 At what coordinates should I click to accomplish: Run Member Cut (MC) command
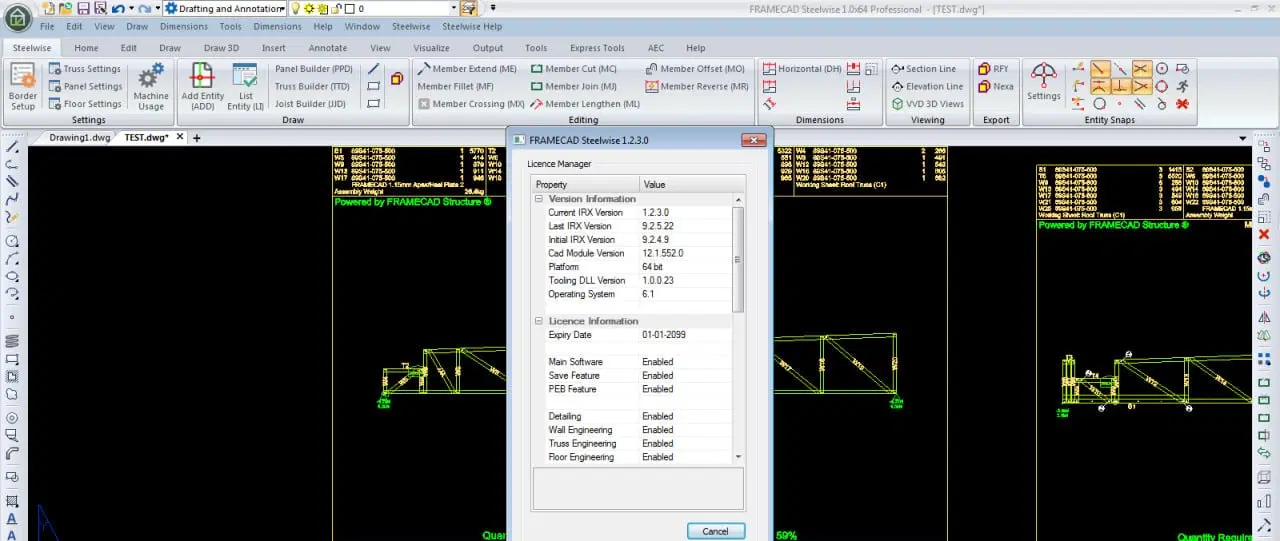[x=573, y=69]
